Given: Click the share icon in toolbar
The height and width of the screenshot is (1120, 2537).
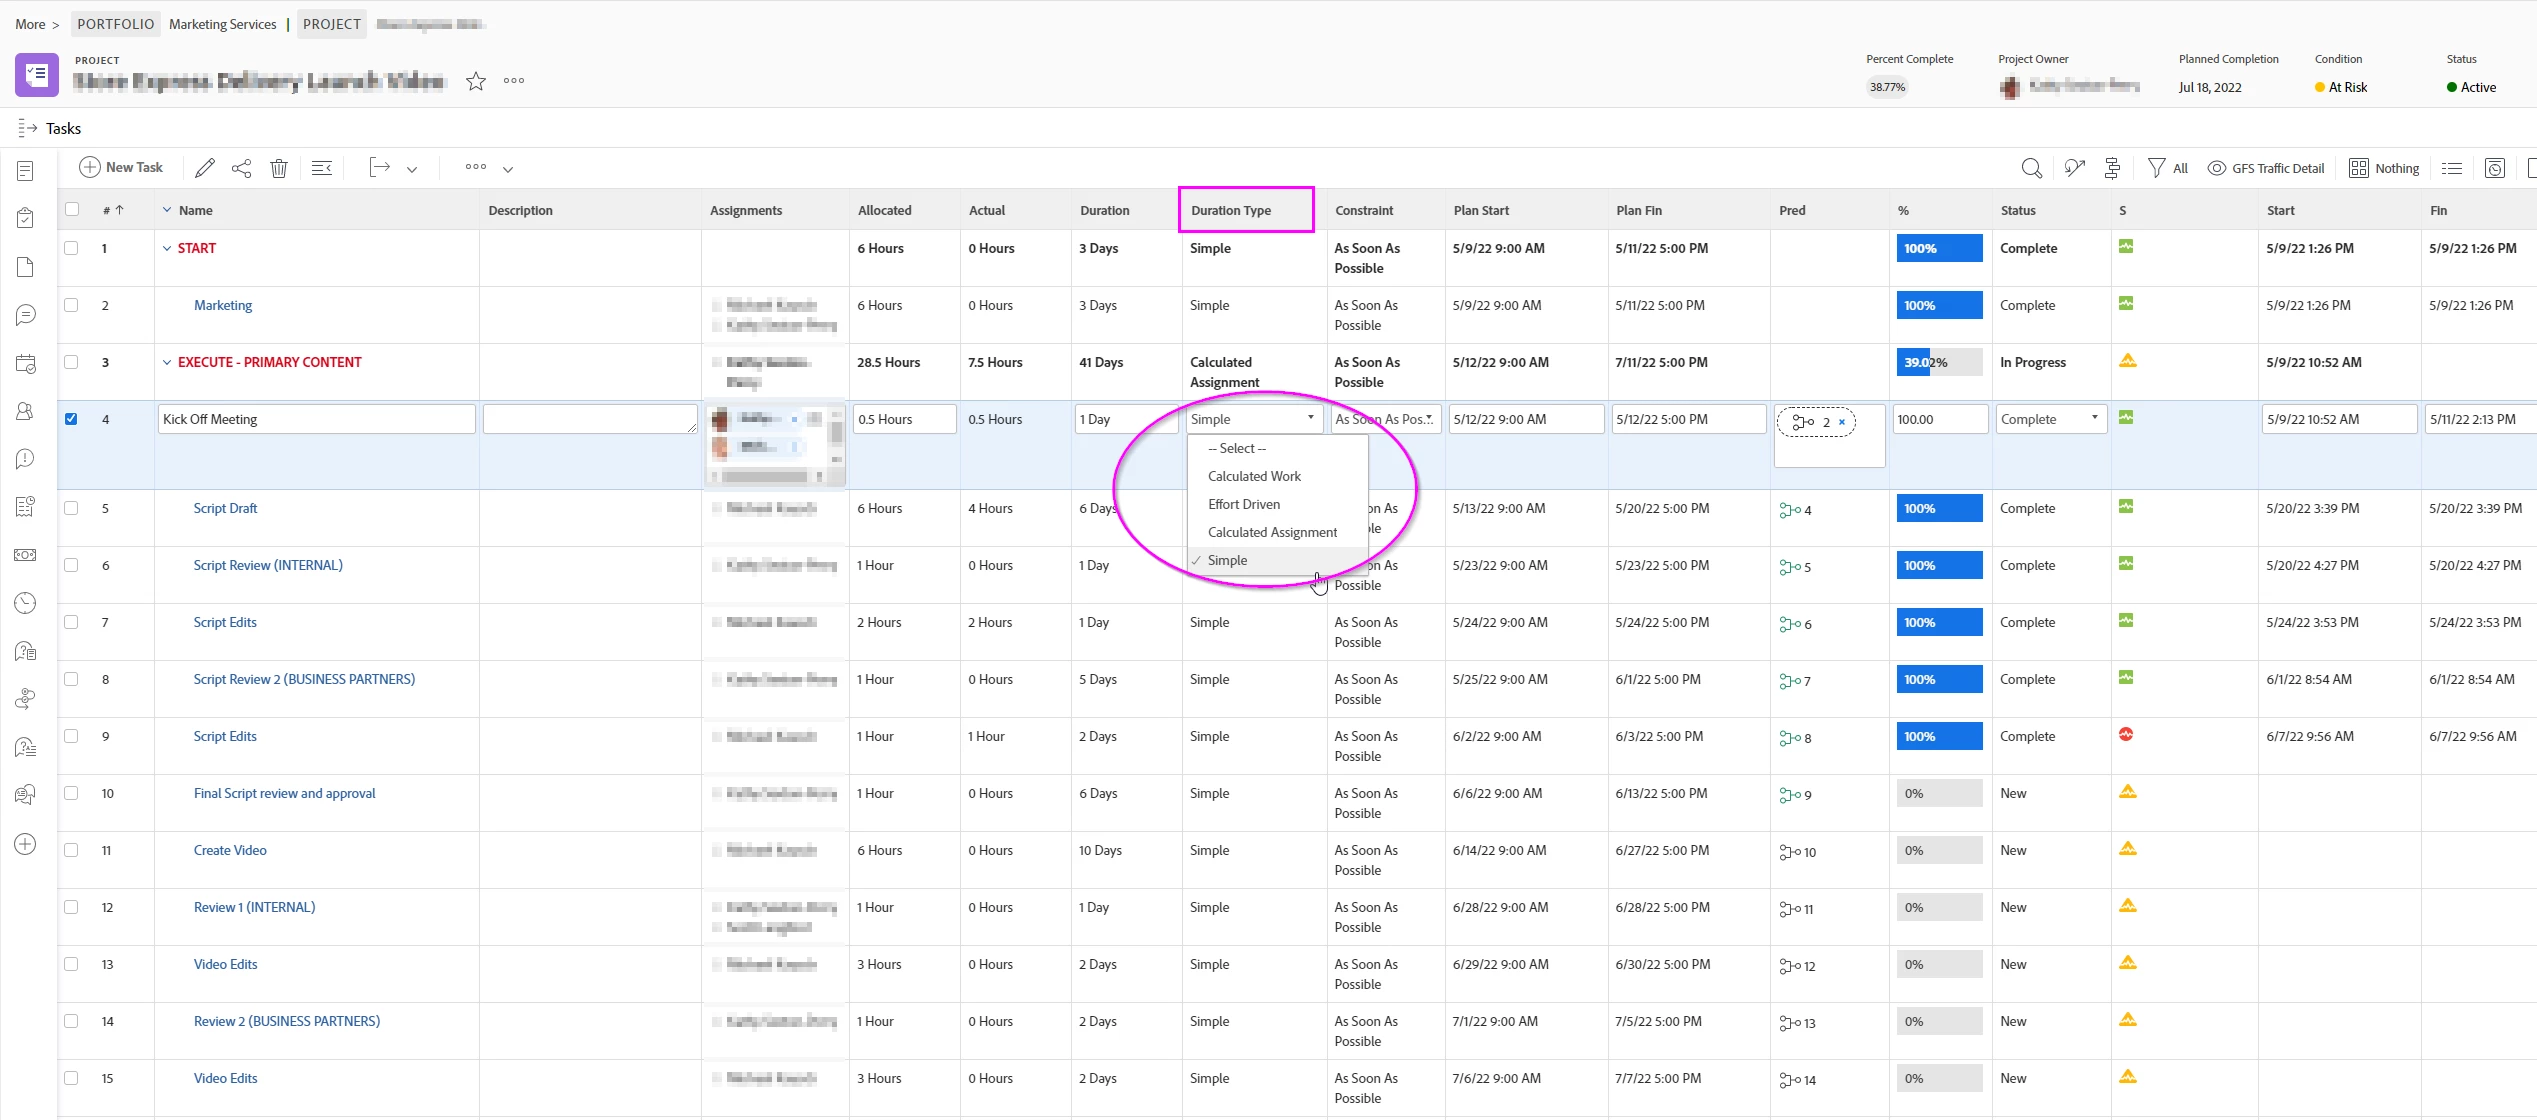Looking at the screenshot, I should [241, 168].
